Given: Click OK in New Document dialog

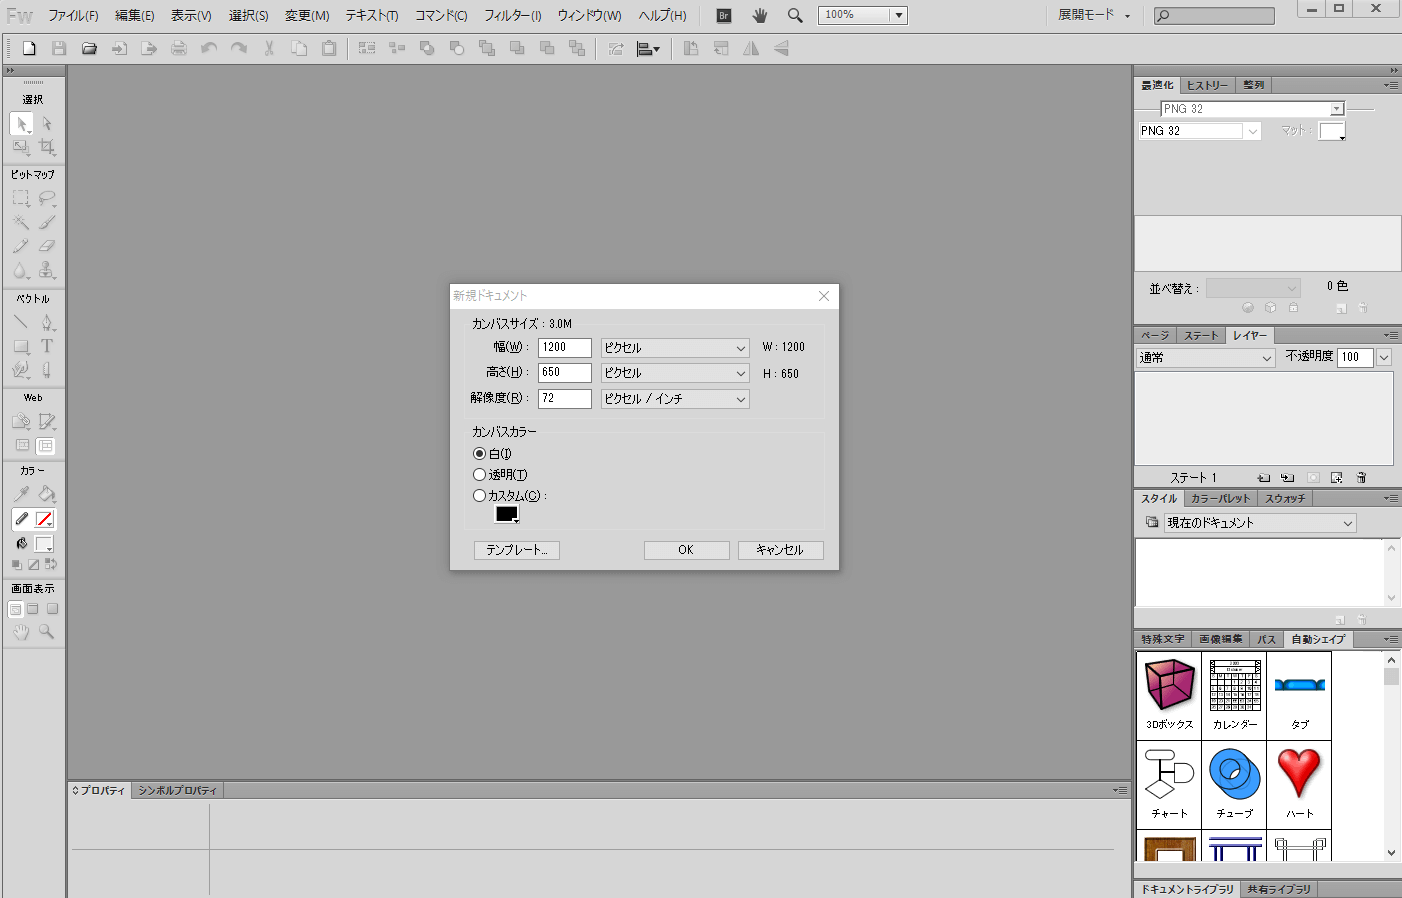Looking at the screenshot, I should (x=686, y=550).
